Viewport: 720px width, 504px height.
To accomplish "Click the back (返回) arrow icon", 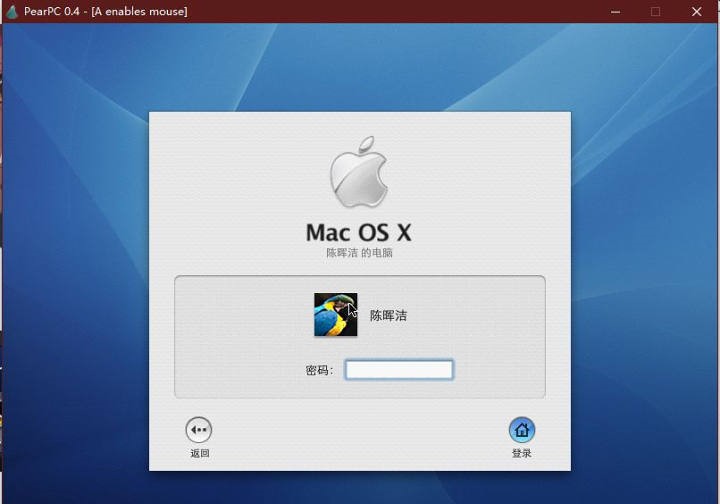I will (x=199, y=430).
